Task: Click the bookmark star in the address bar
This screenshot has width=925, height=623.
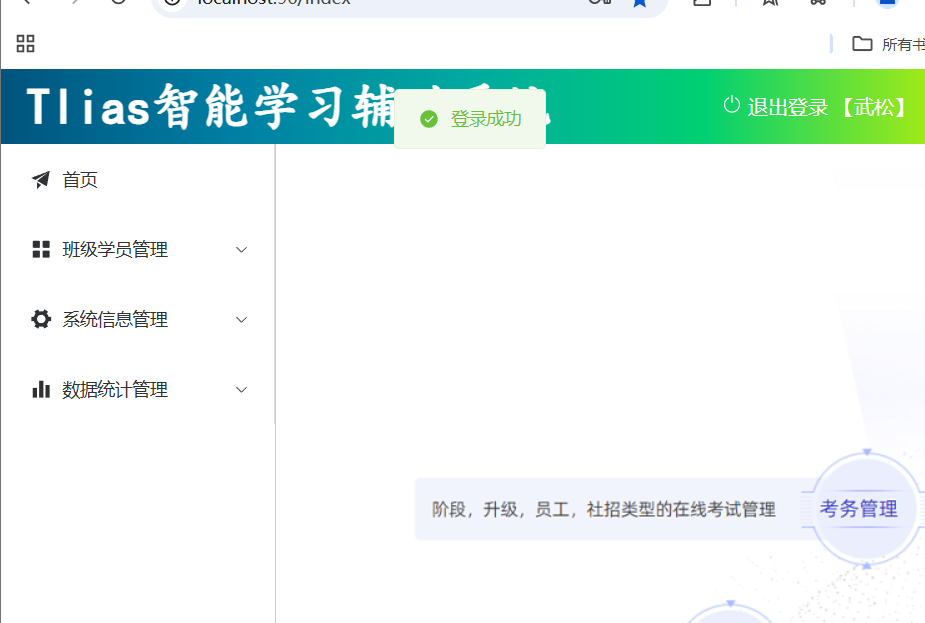Action: 639,4
